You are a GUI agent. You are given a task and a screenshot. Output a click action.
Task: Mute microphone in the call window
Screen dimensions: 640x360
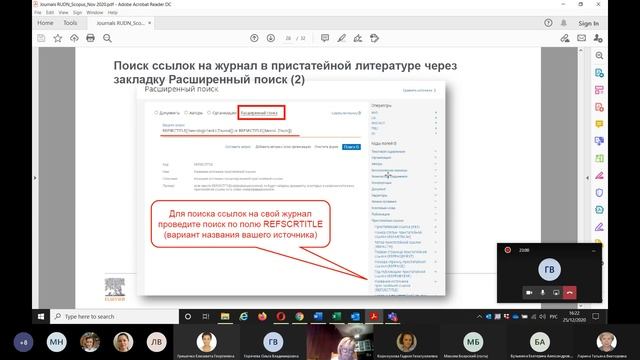(542, 293)
